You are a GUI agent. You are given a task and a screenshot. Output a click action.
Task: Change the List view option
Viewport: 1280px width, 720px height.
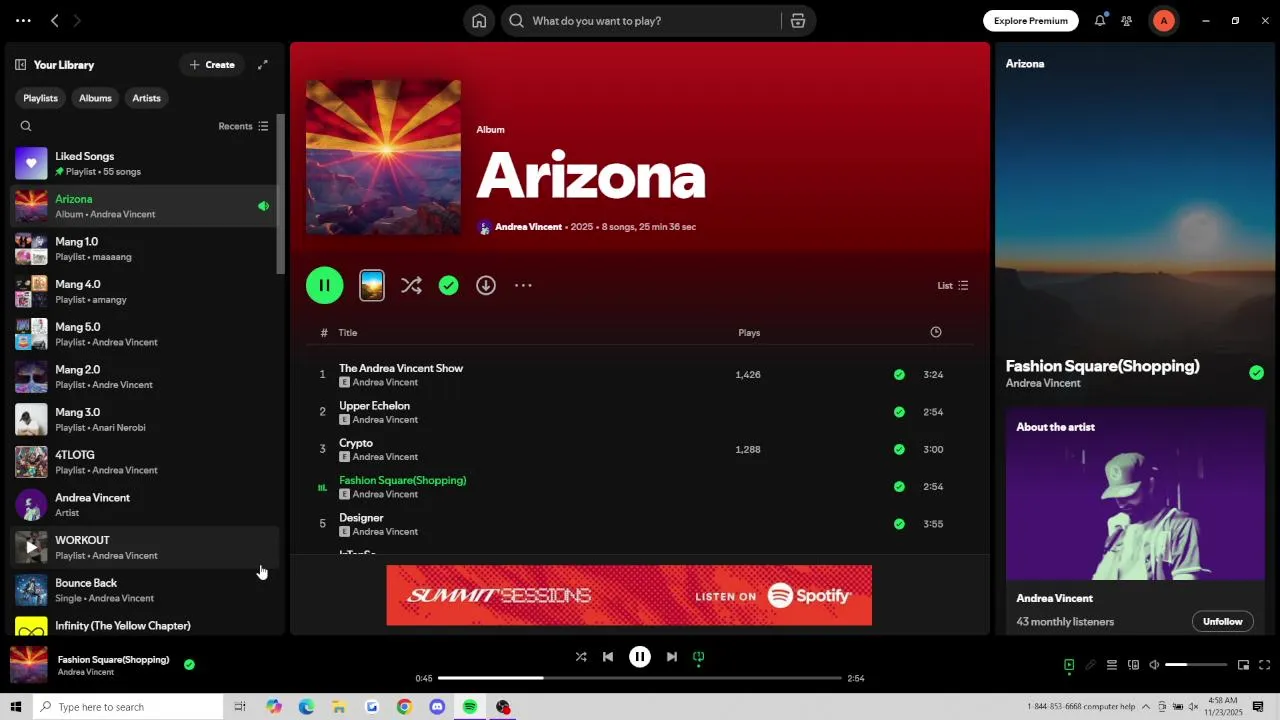click(x=953, y=286)
